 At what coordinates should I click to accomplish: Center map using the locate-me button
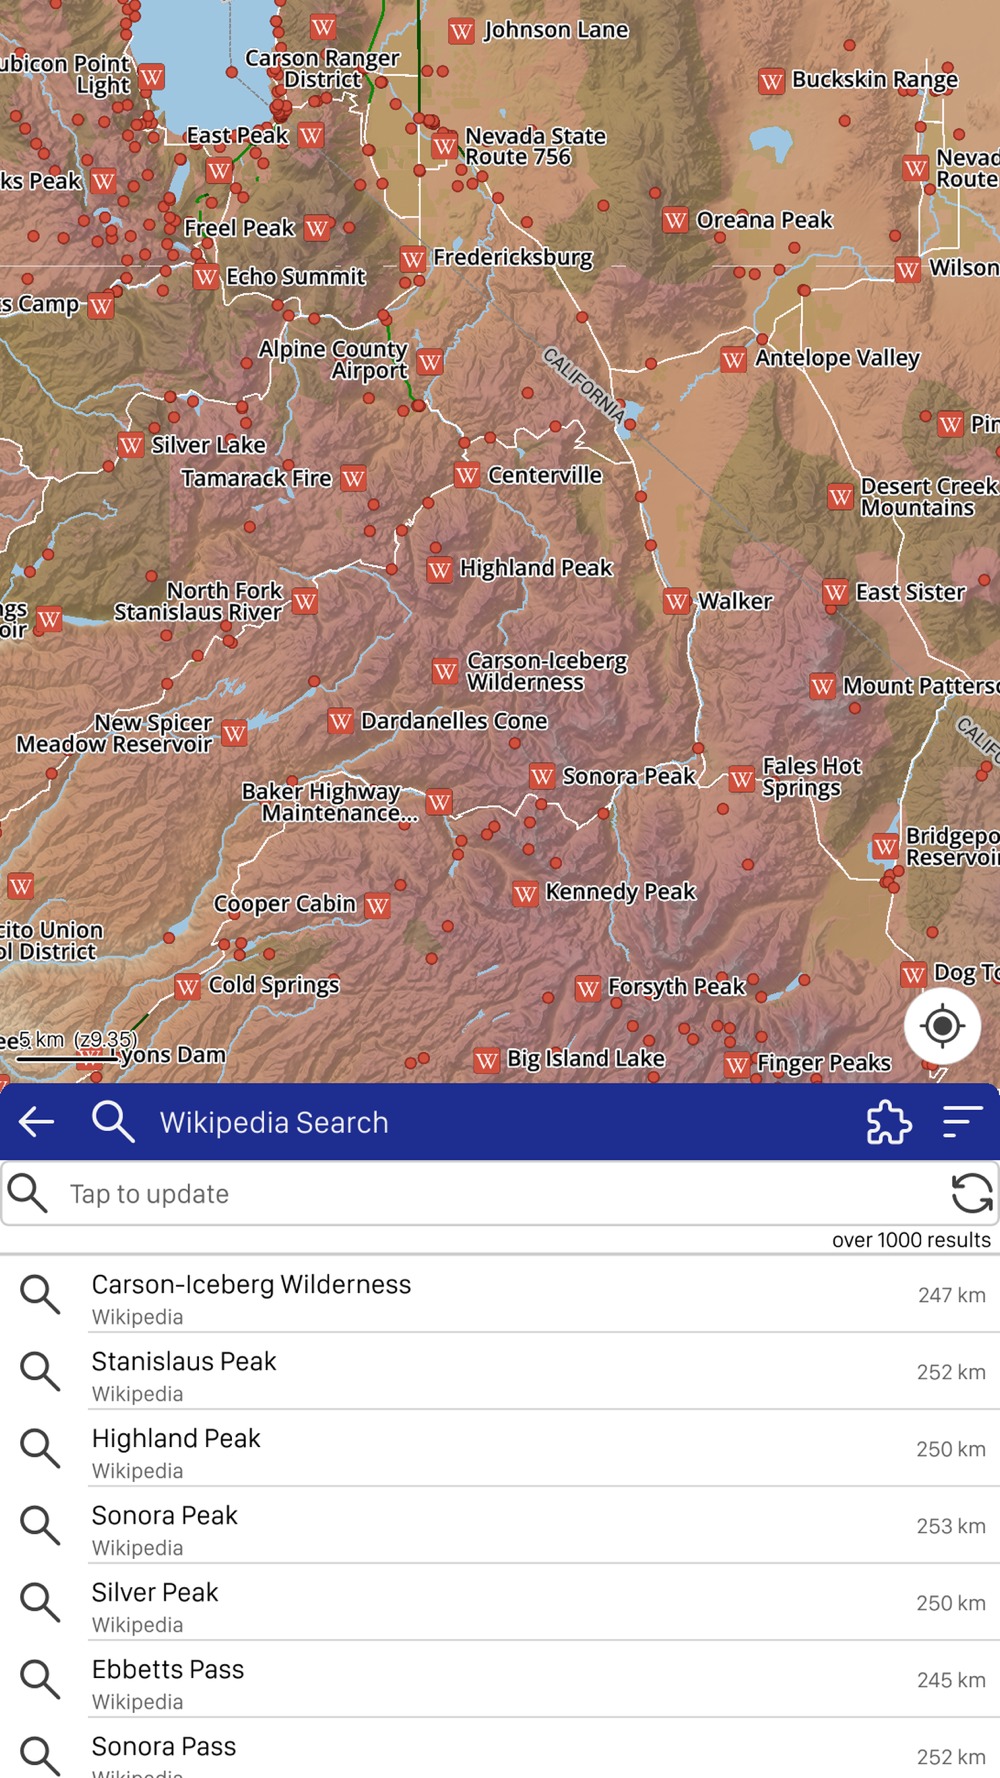[x=942, y=1026]
